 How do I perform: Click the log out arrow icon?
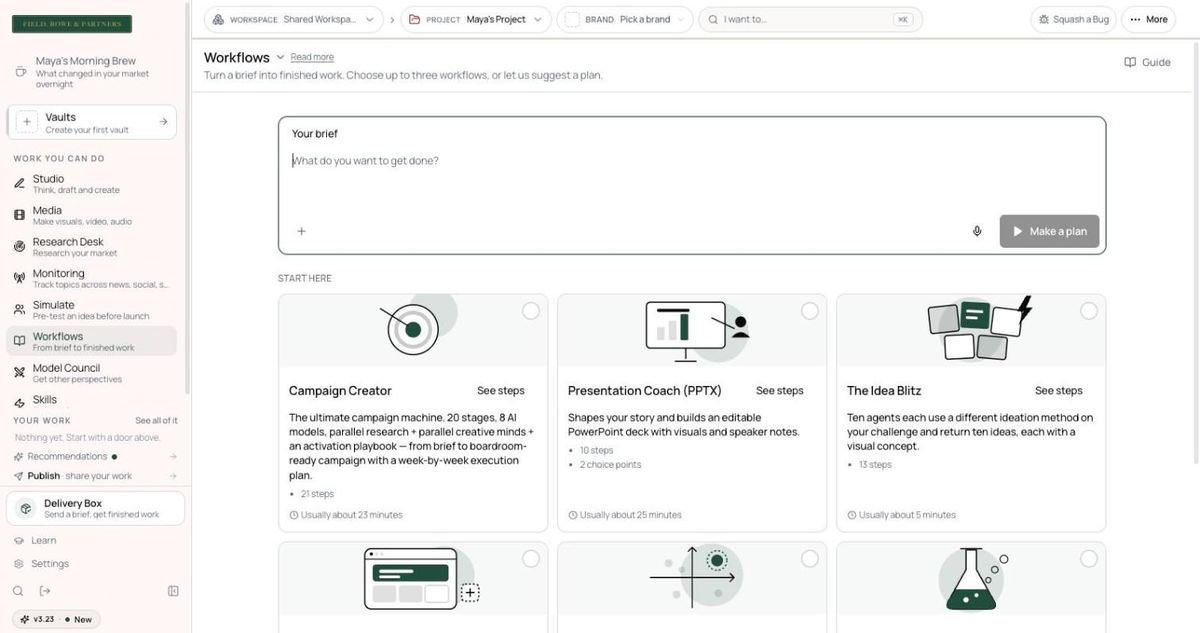click(x=45, y=591)
